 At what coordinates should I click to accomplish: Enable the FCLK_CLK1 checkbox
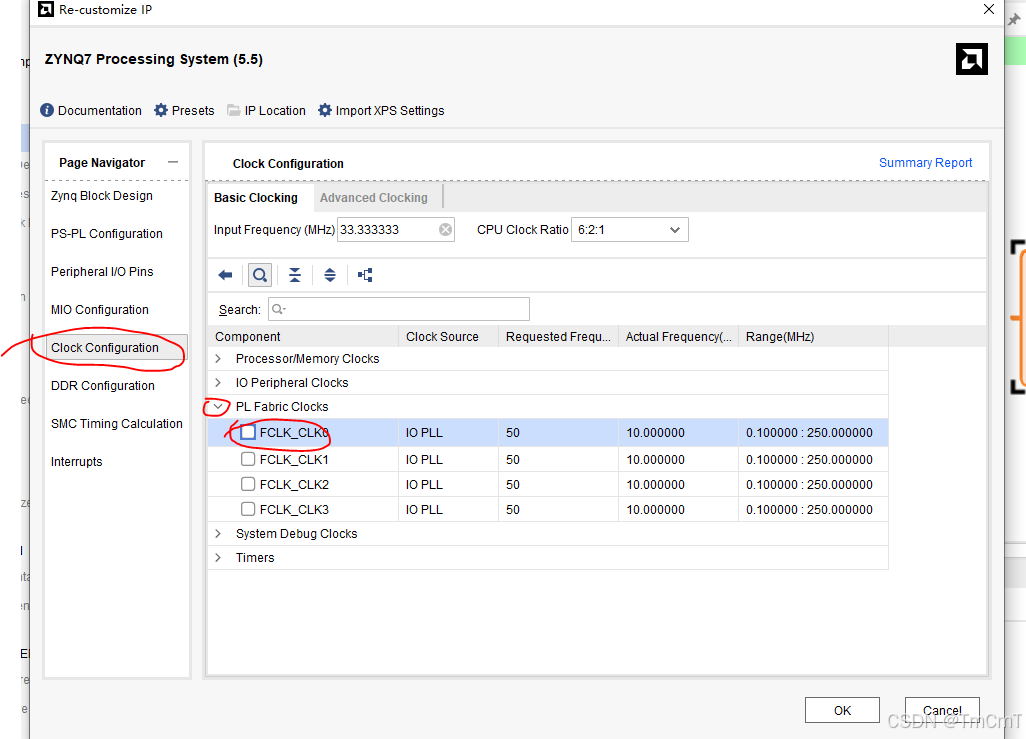pos(248,459)
